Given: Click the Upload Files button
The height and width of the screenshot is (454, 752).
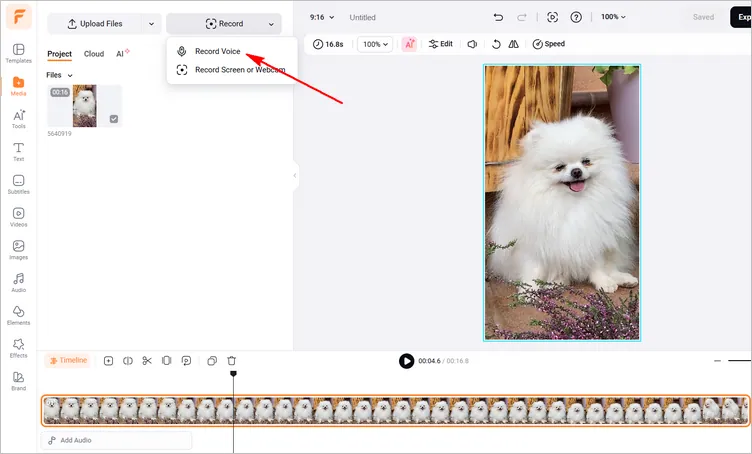Looking at the screenshot, I should [95, 24].
